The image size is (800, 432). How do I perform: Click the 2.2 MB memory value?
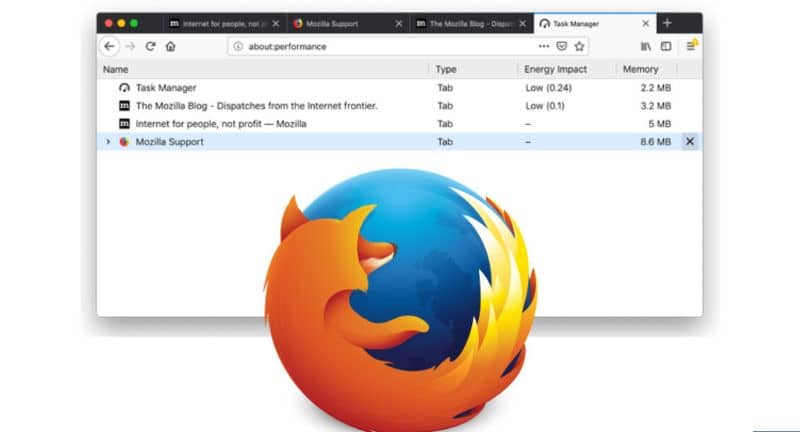(x=656, y=88)
